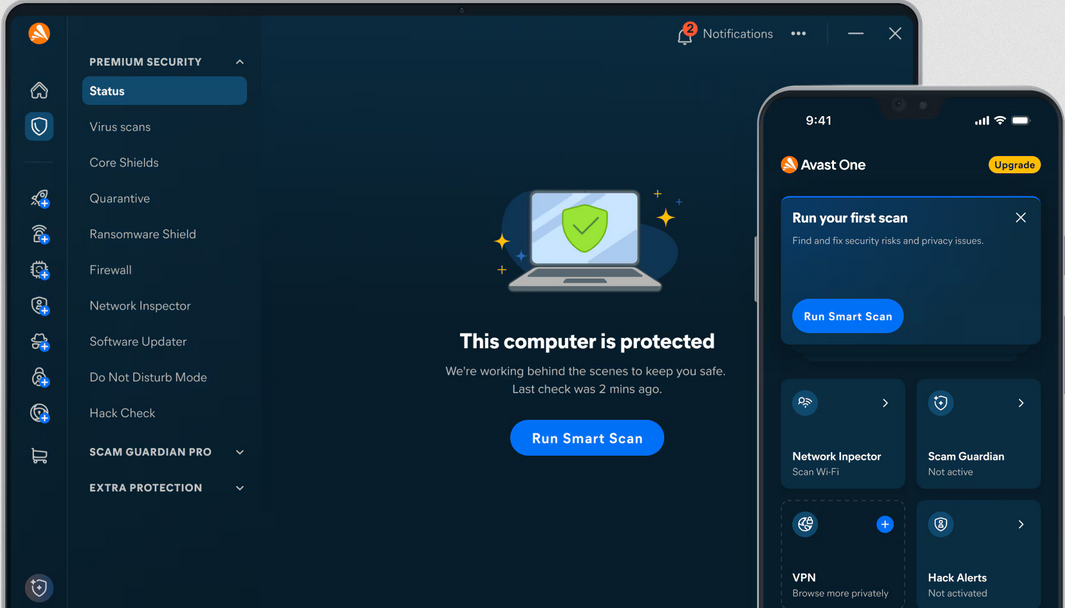Select the shield security icon in the sidebar
This screenshot has width=1065, height=608.
[x=39, y=126]
